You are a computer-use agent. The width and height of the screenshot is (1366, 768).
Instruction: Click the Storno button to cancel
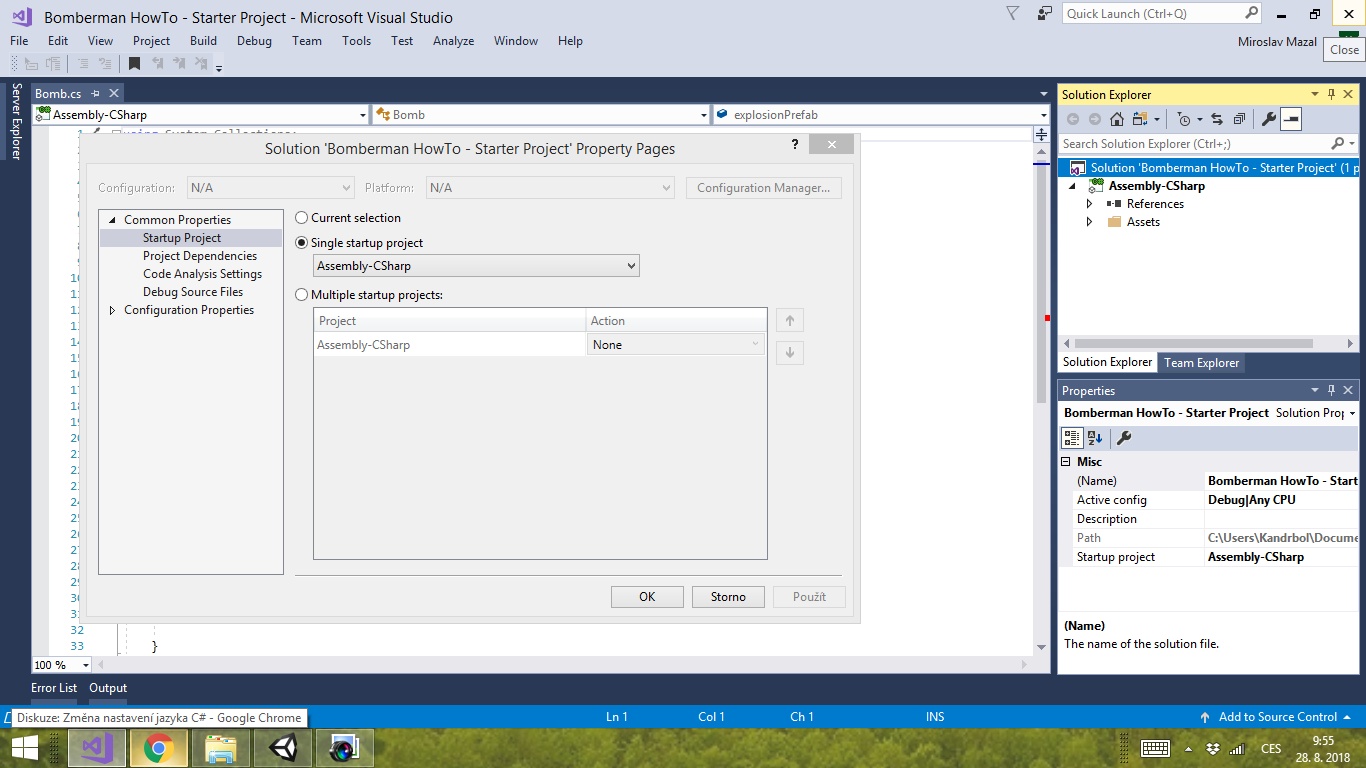728,597
